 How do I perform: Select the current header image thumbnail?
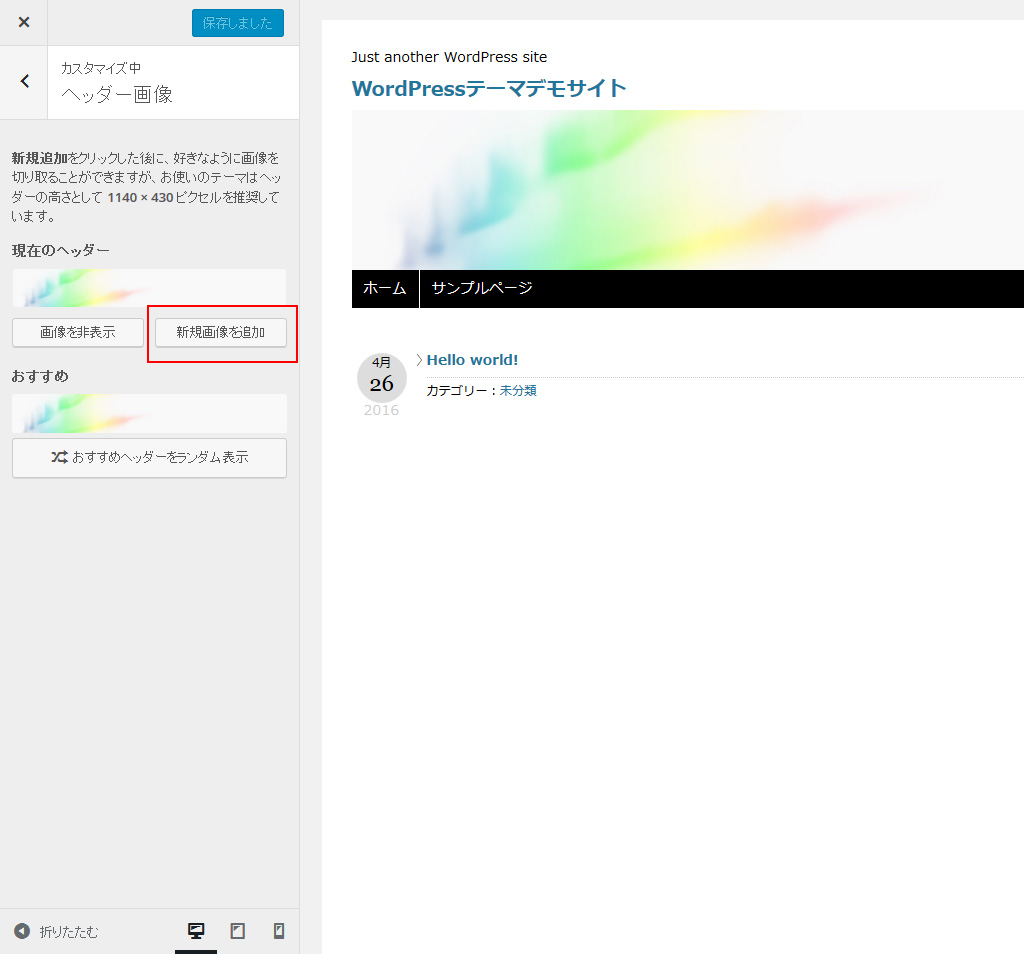point(150,288)
